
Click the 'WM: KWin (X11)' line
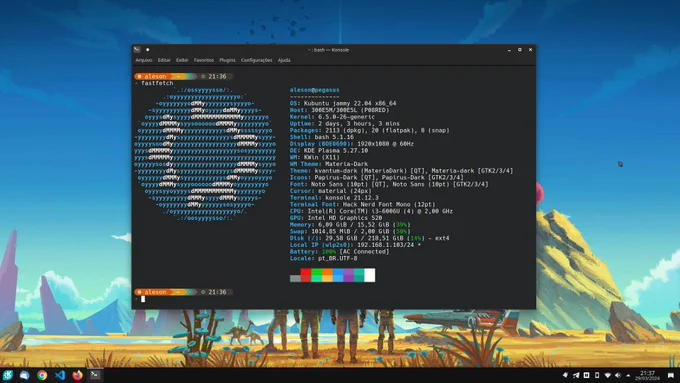[x=314, y=157]
